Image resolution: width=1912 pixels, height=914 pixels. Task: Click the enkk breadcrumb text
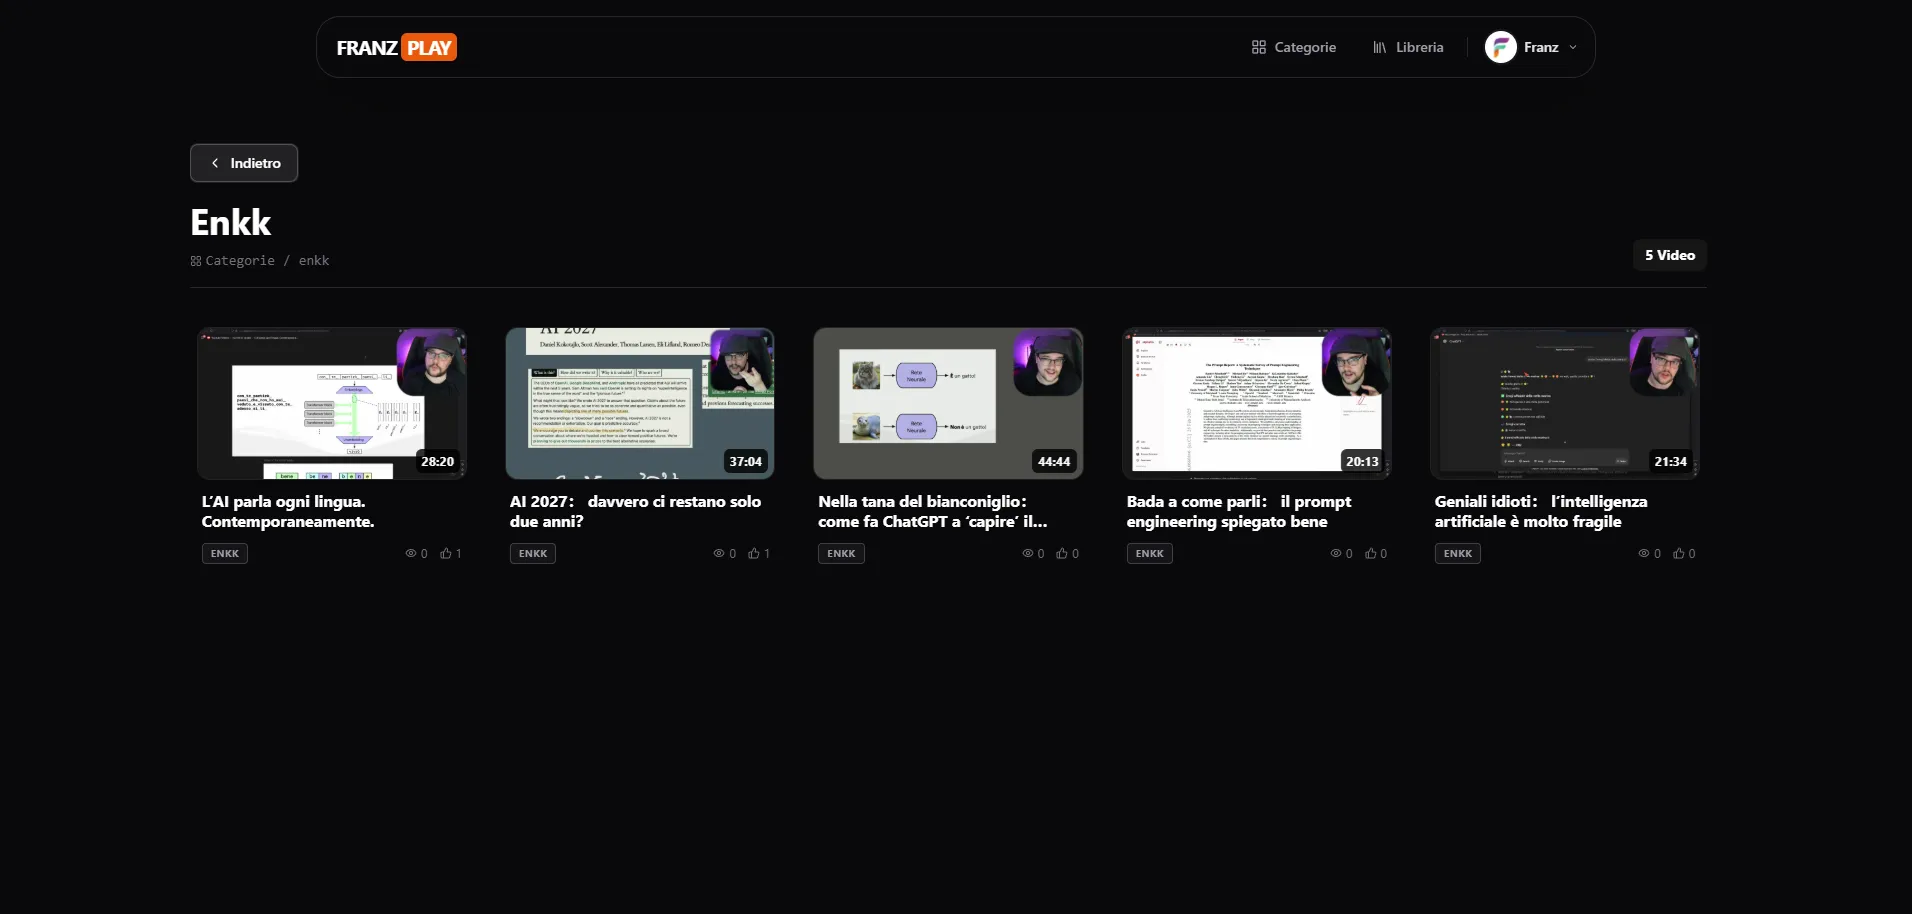[x=314, y=261]
